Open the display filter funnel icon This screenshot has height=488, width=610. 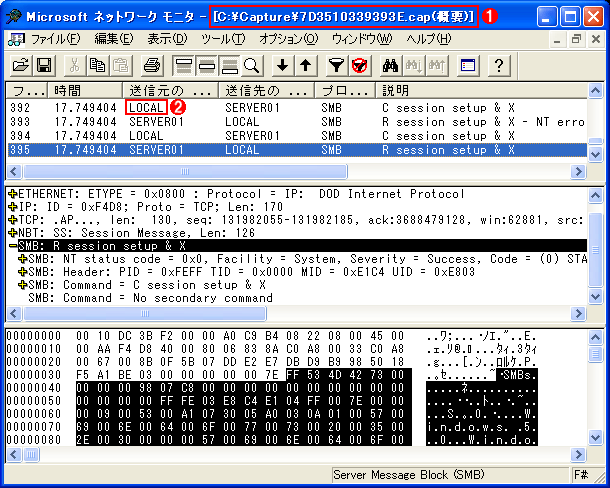tap(337, 65)
